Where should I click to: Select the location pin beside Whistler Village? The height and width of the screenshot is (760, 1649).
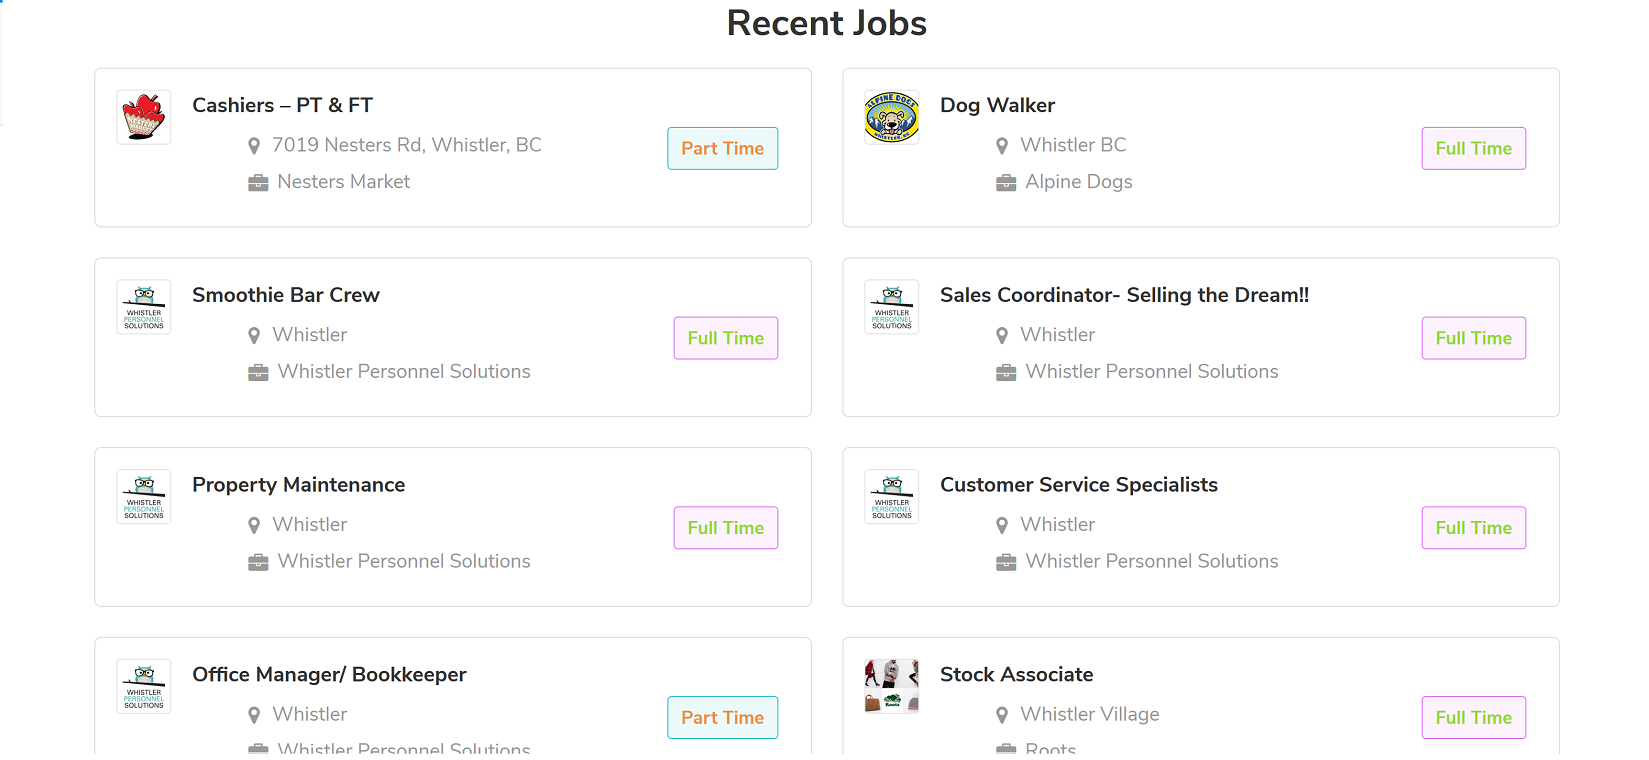pyautogui.click(x=1002, y=715)
